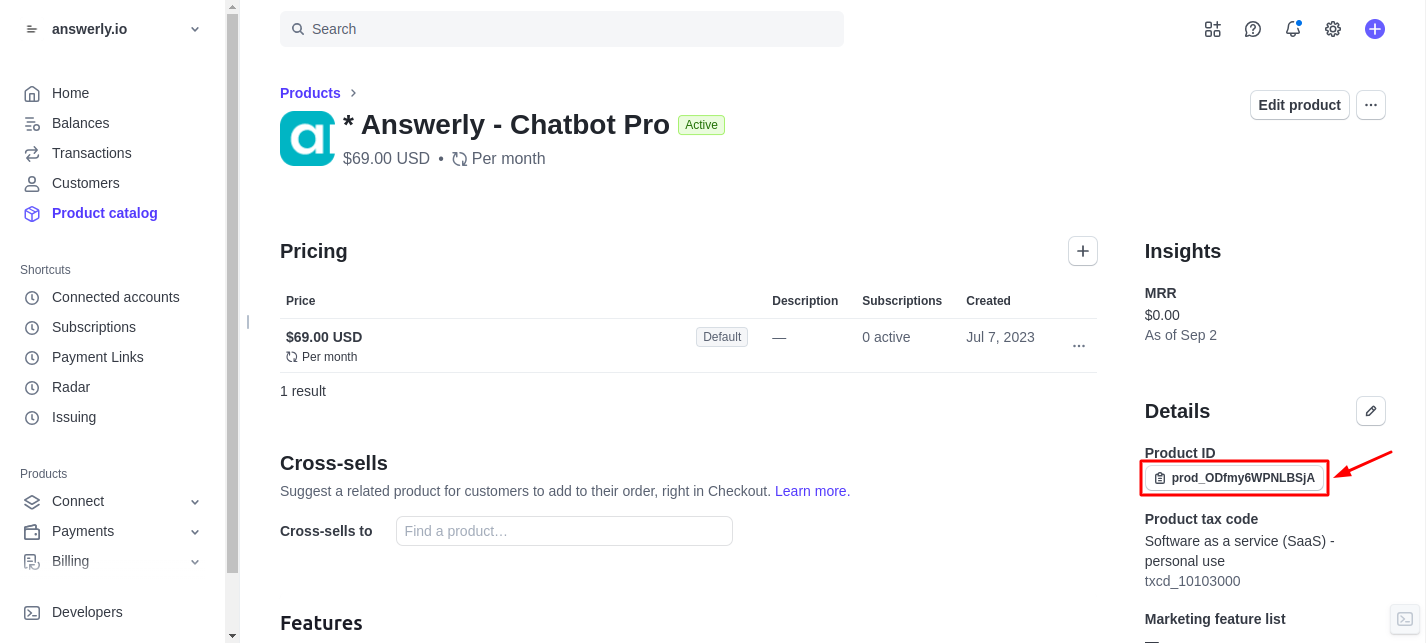This screenshot has width=1426, height=643.
Task: Open the apps grid icon in header
Action: (x=1213, y=29)
